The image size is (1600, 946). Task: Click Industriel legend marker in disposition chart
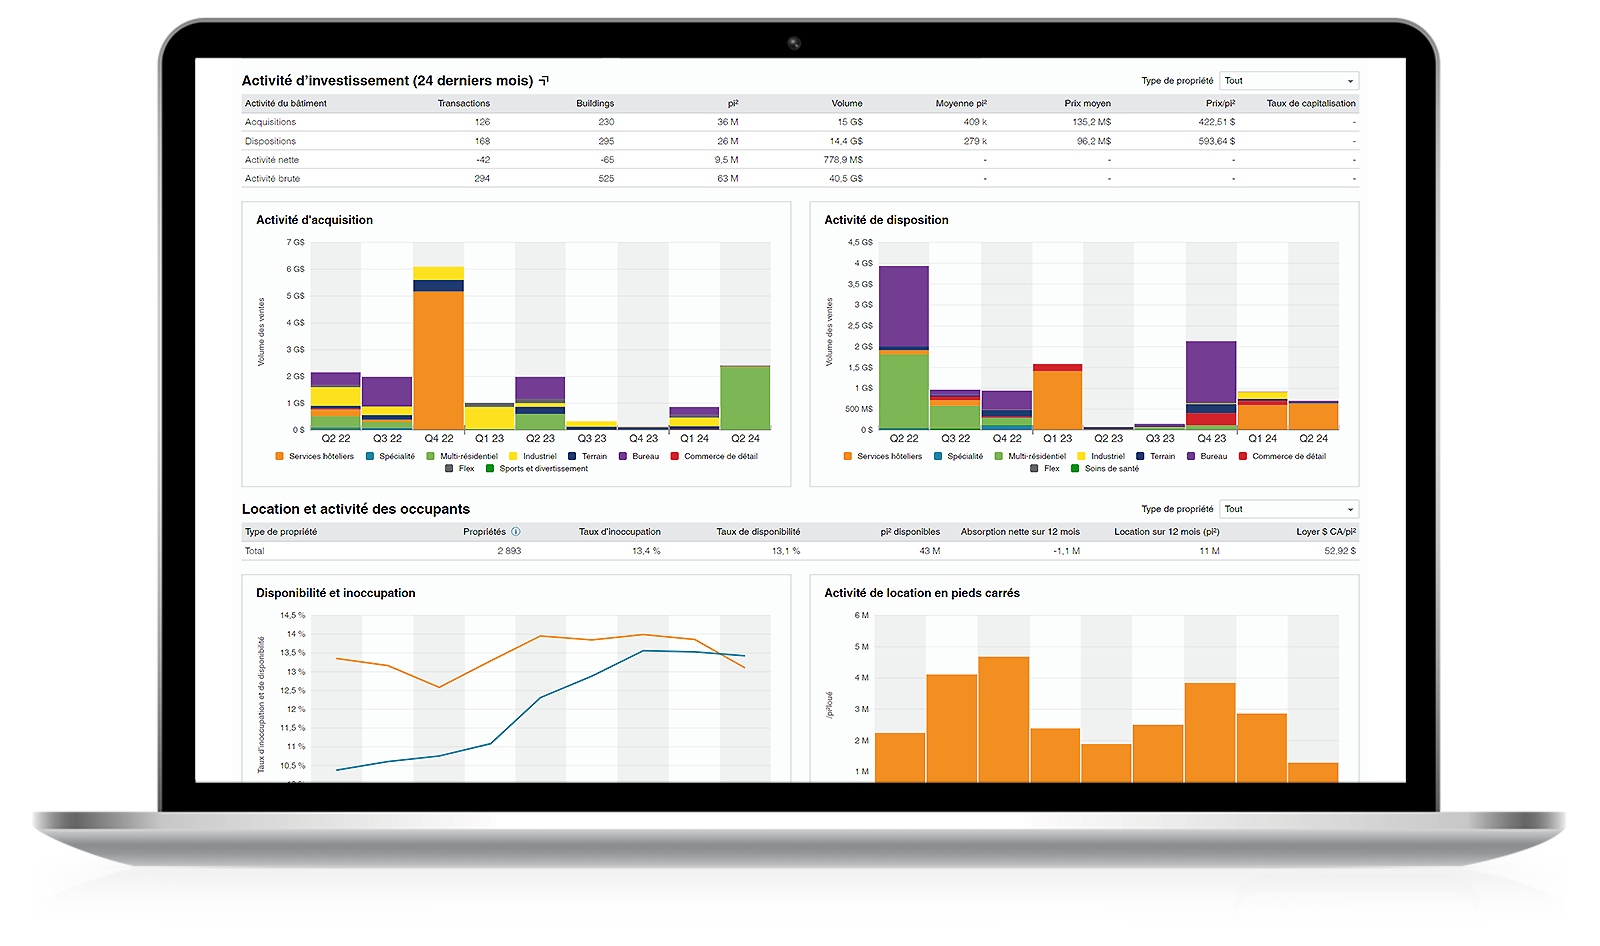tap(1081, 456)
